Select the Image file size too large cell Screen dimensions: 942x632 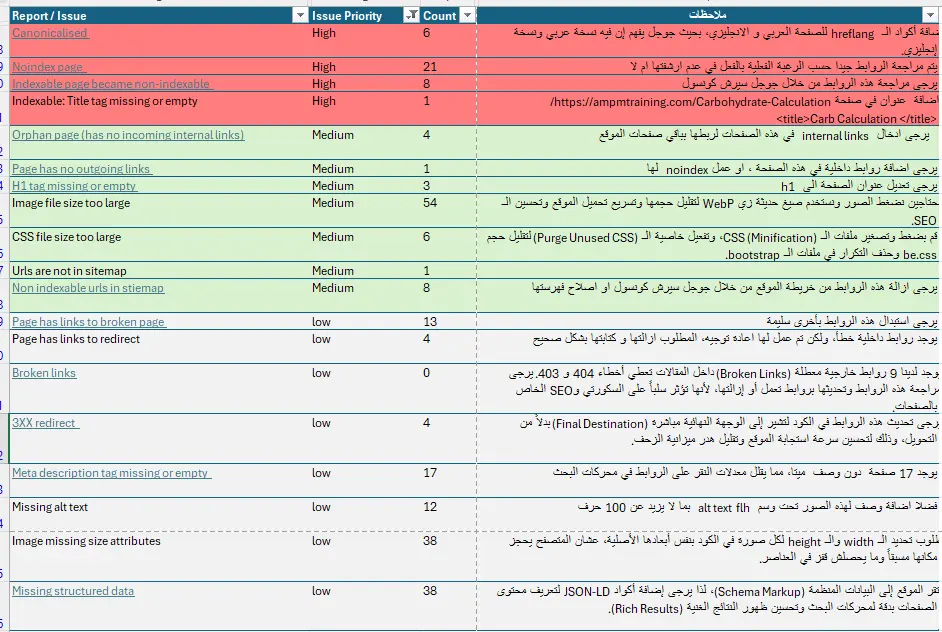70,202
